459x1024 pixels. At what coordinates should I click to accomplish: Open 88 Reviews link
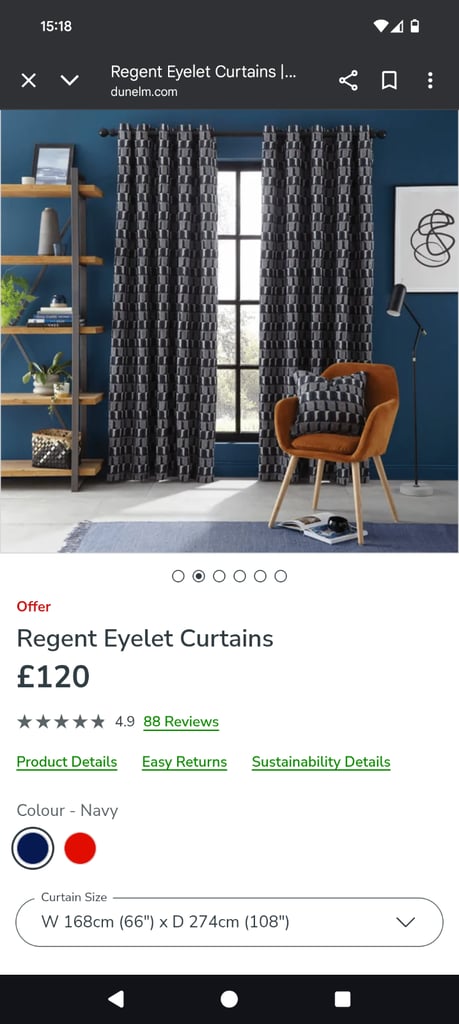(x=181, y=722)
